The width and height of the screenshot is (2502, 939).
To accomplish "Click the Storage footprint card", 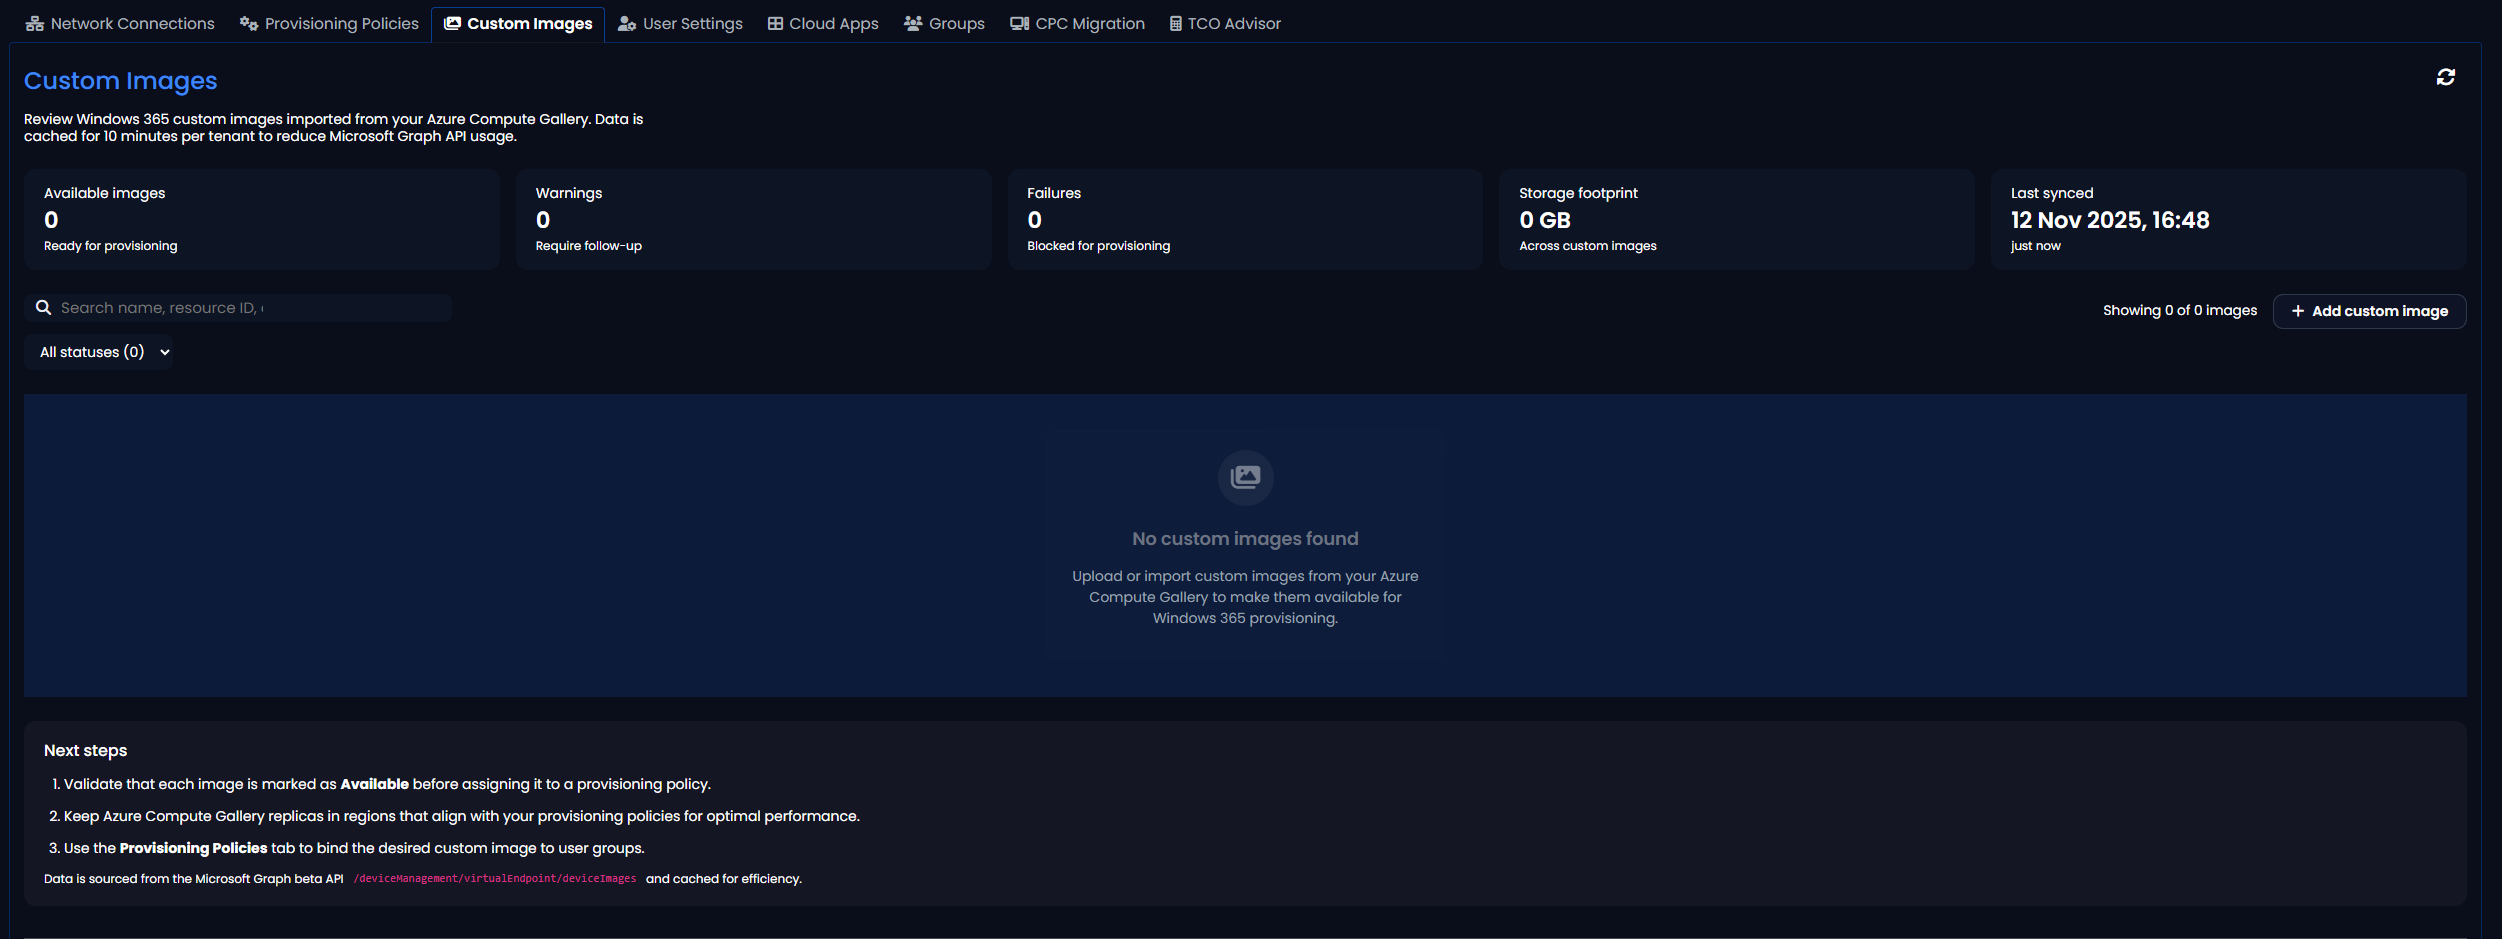I will click(x=1737, y=219).
